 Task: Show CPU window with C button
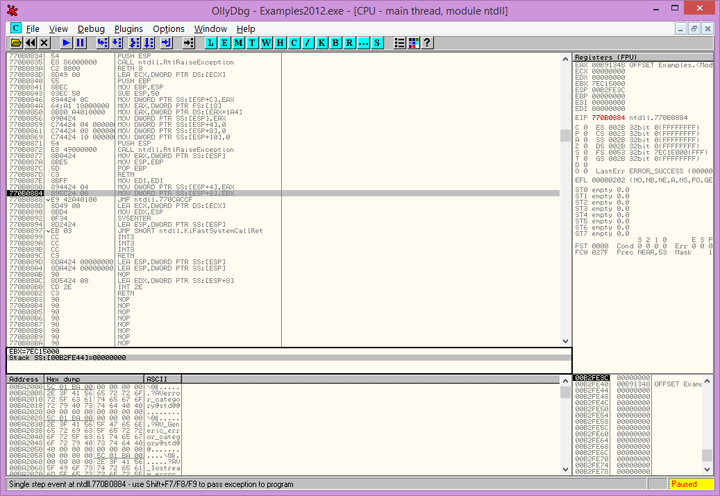click(294, 43)
